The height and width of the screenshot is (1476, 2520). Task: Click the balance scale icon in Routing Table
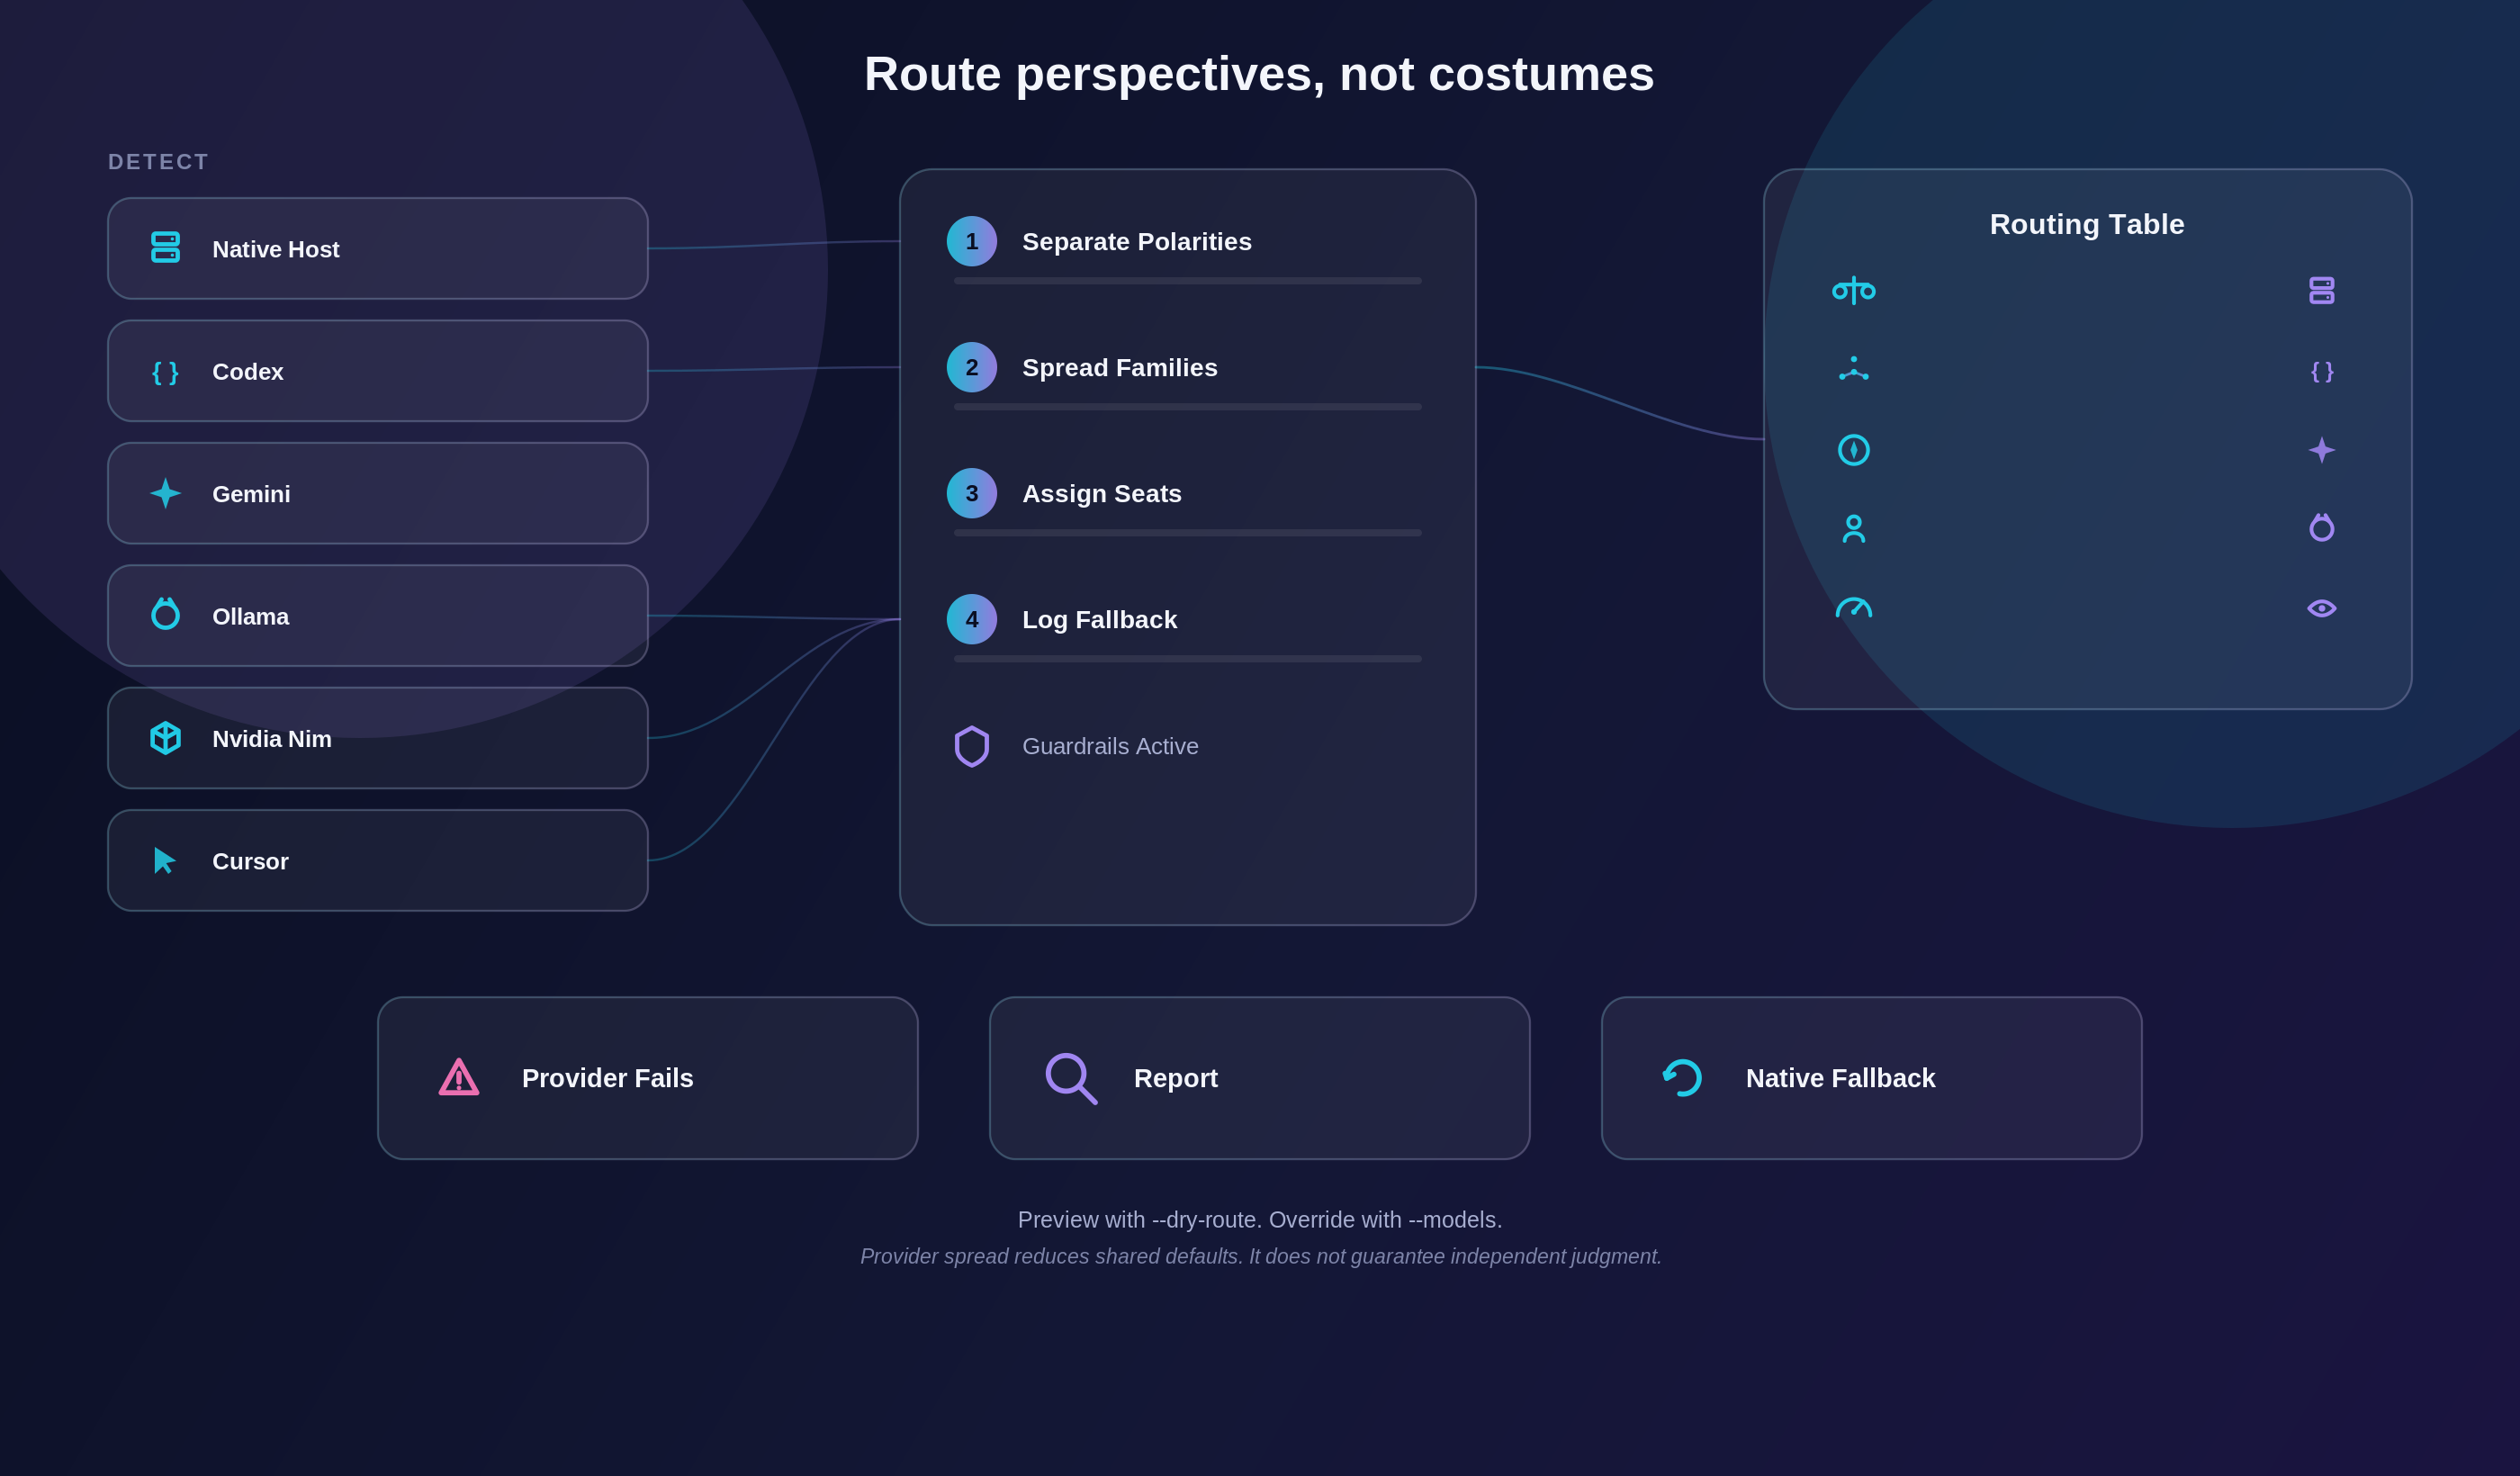tap(1853, 290)
